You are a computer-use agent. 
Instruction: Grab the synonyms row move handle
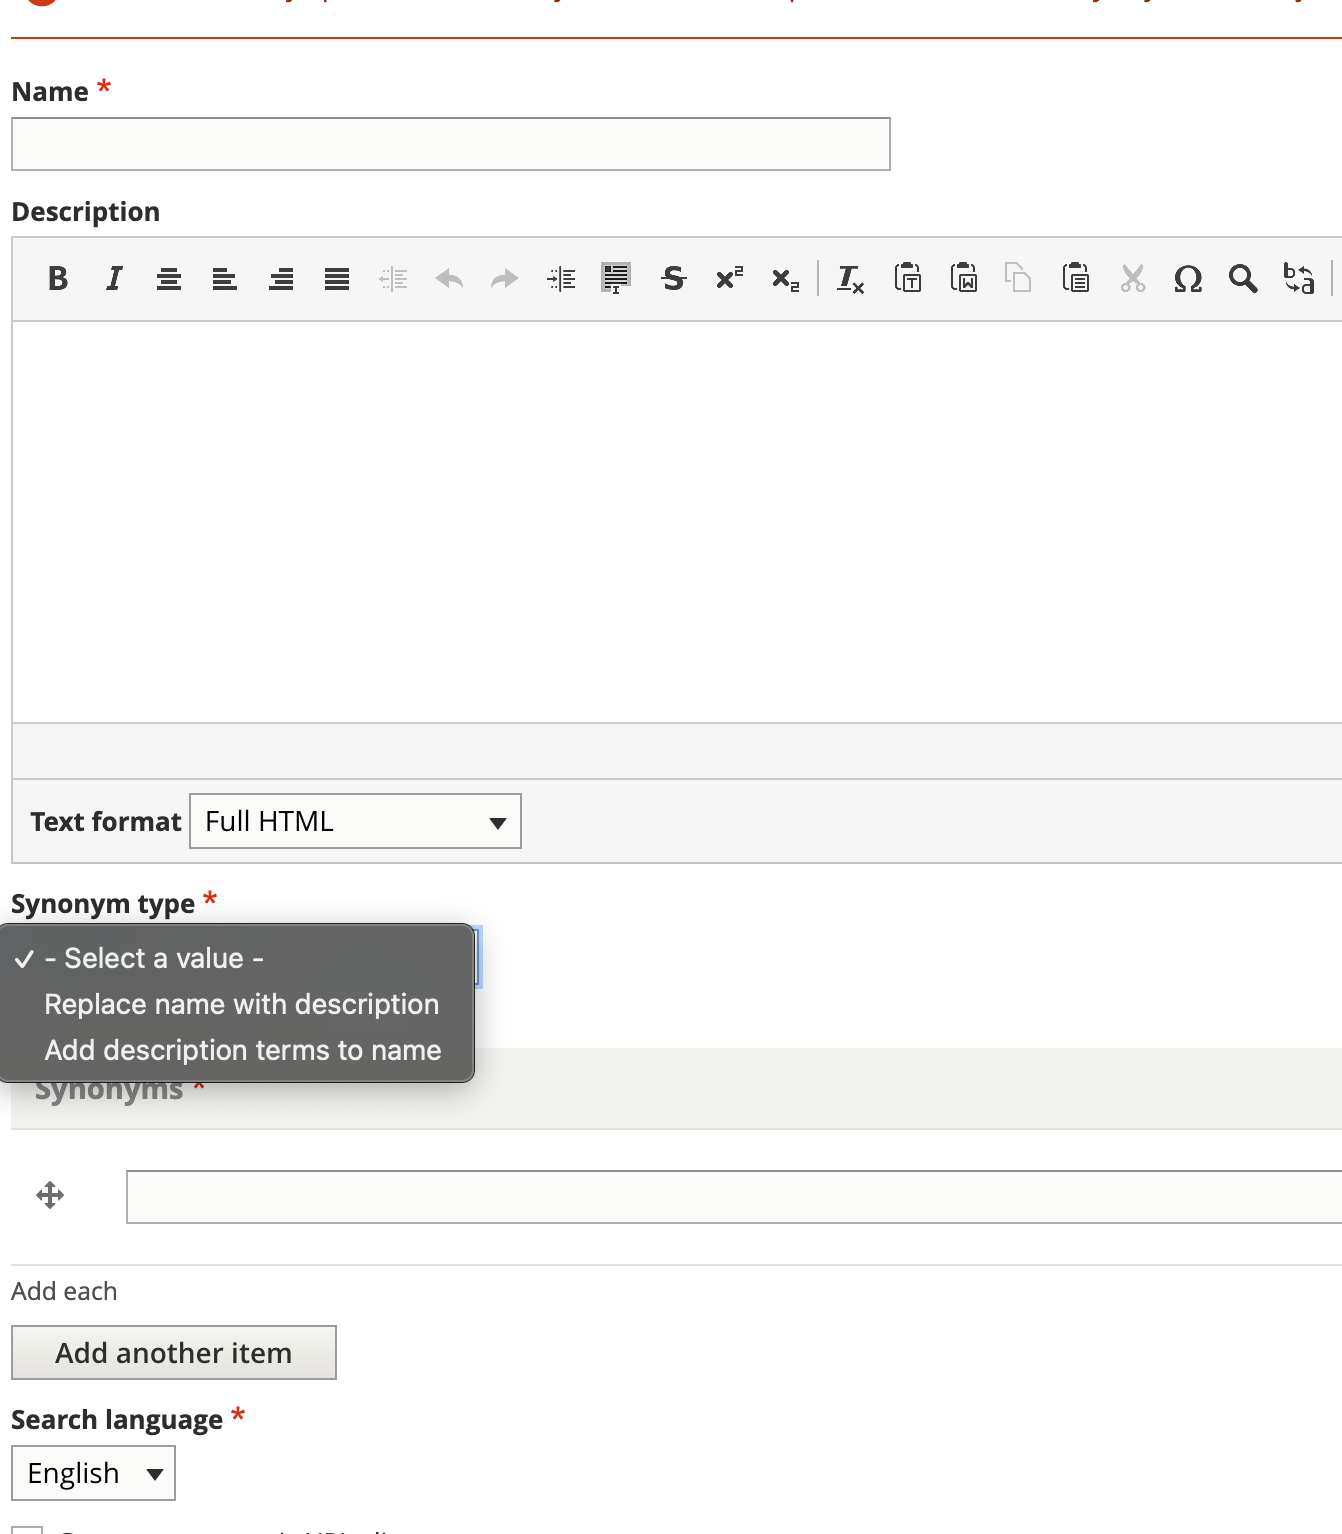point(50,1195)
